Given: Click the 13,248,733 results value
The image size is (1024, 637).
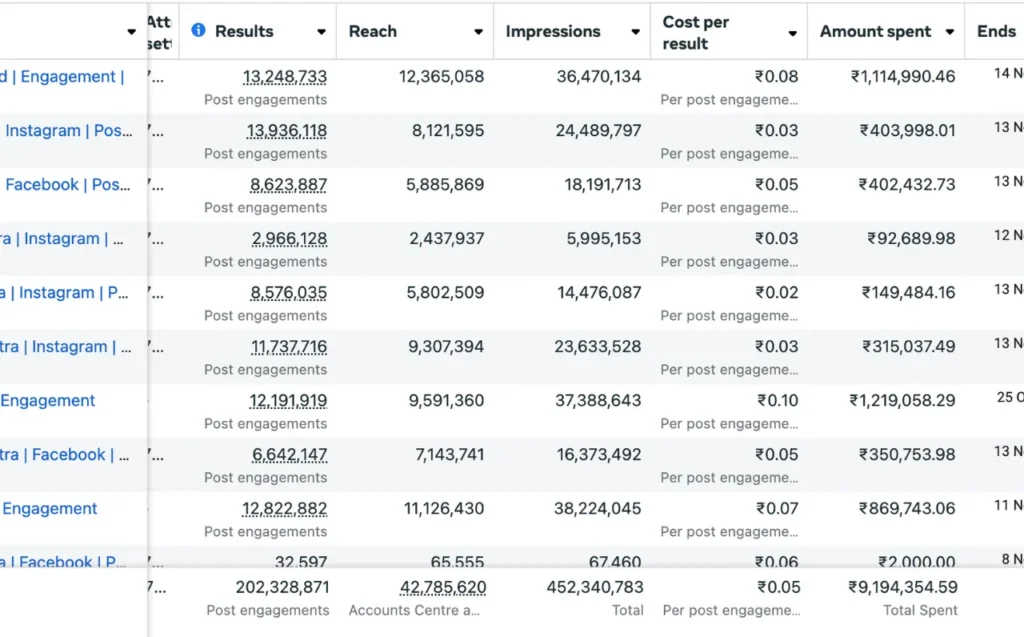Looking at the screenshot, I should coord(284,77).
